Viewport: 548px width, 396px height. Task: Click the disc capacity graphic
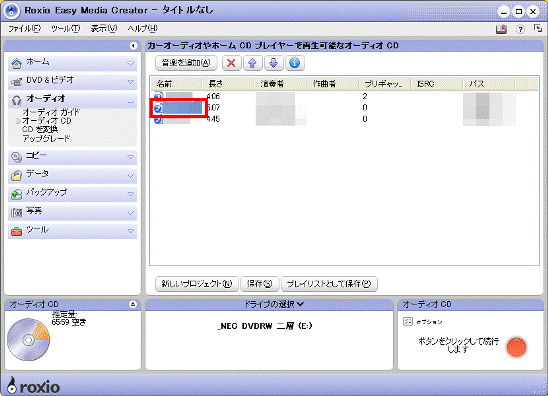coord(29,339)
